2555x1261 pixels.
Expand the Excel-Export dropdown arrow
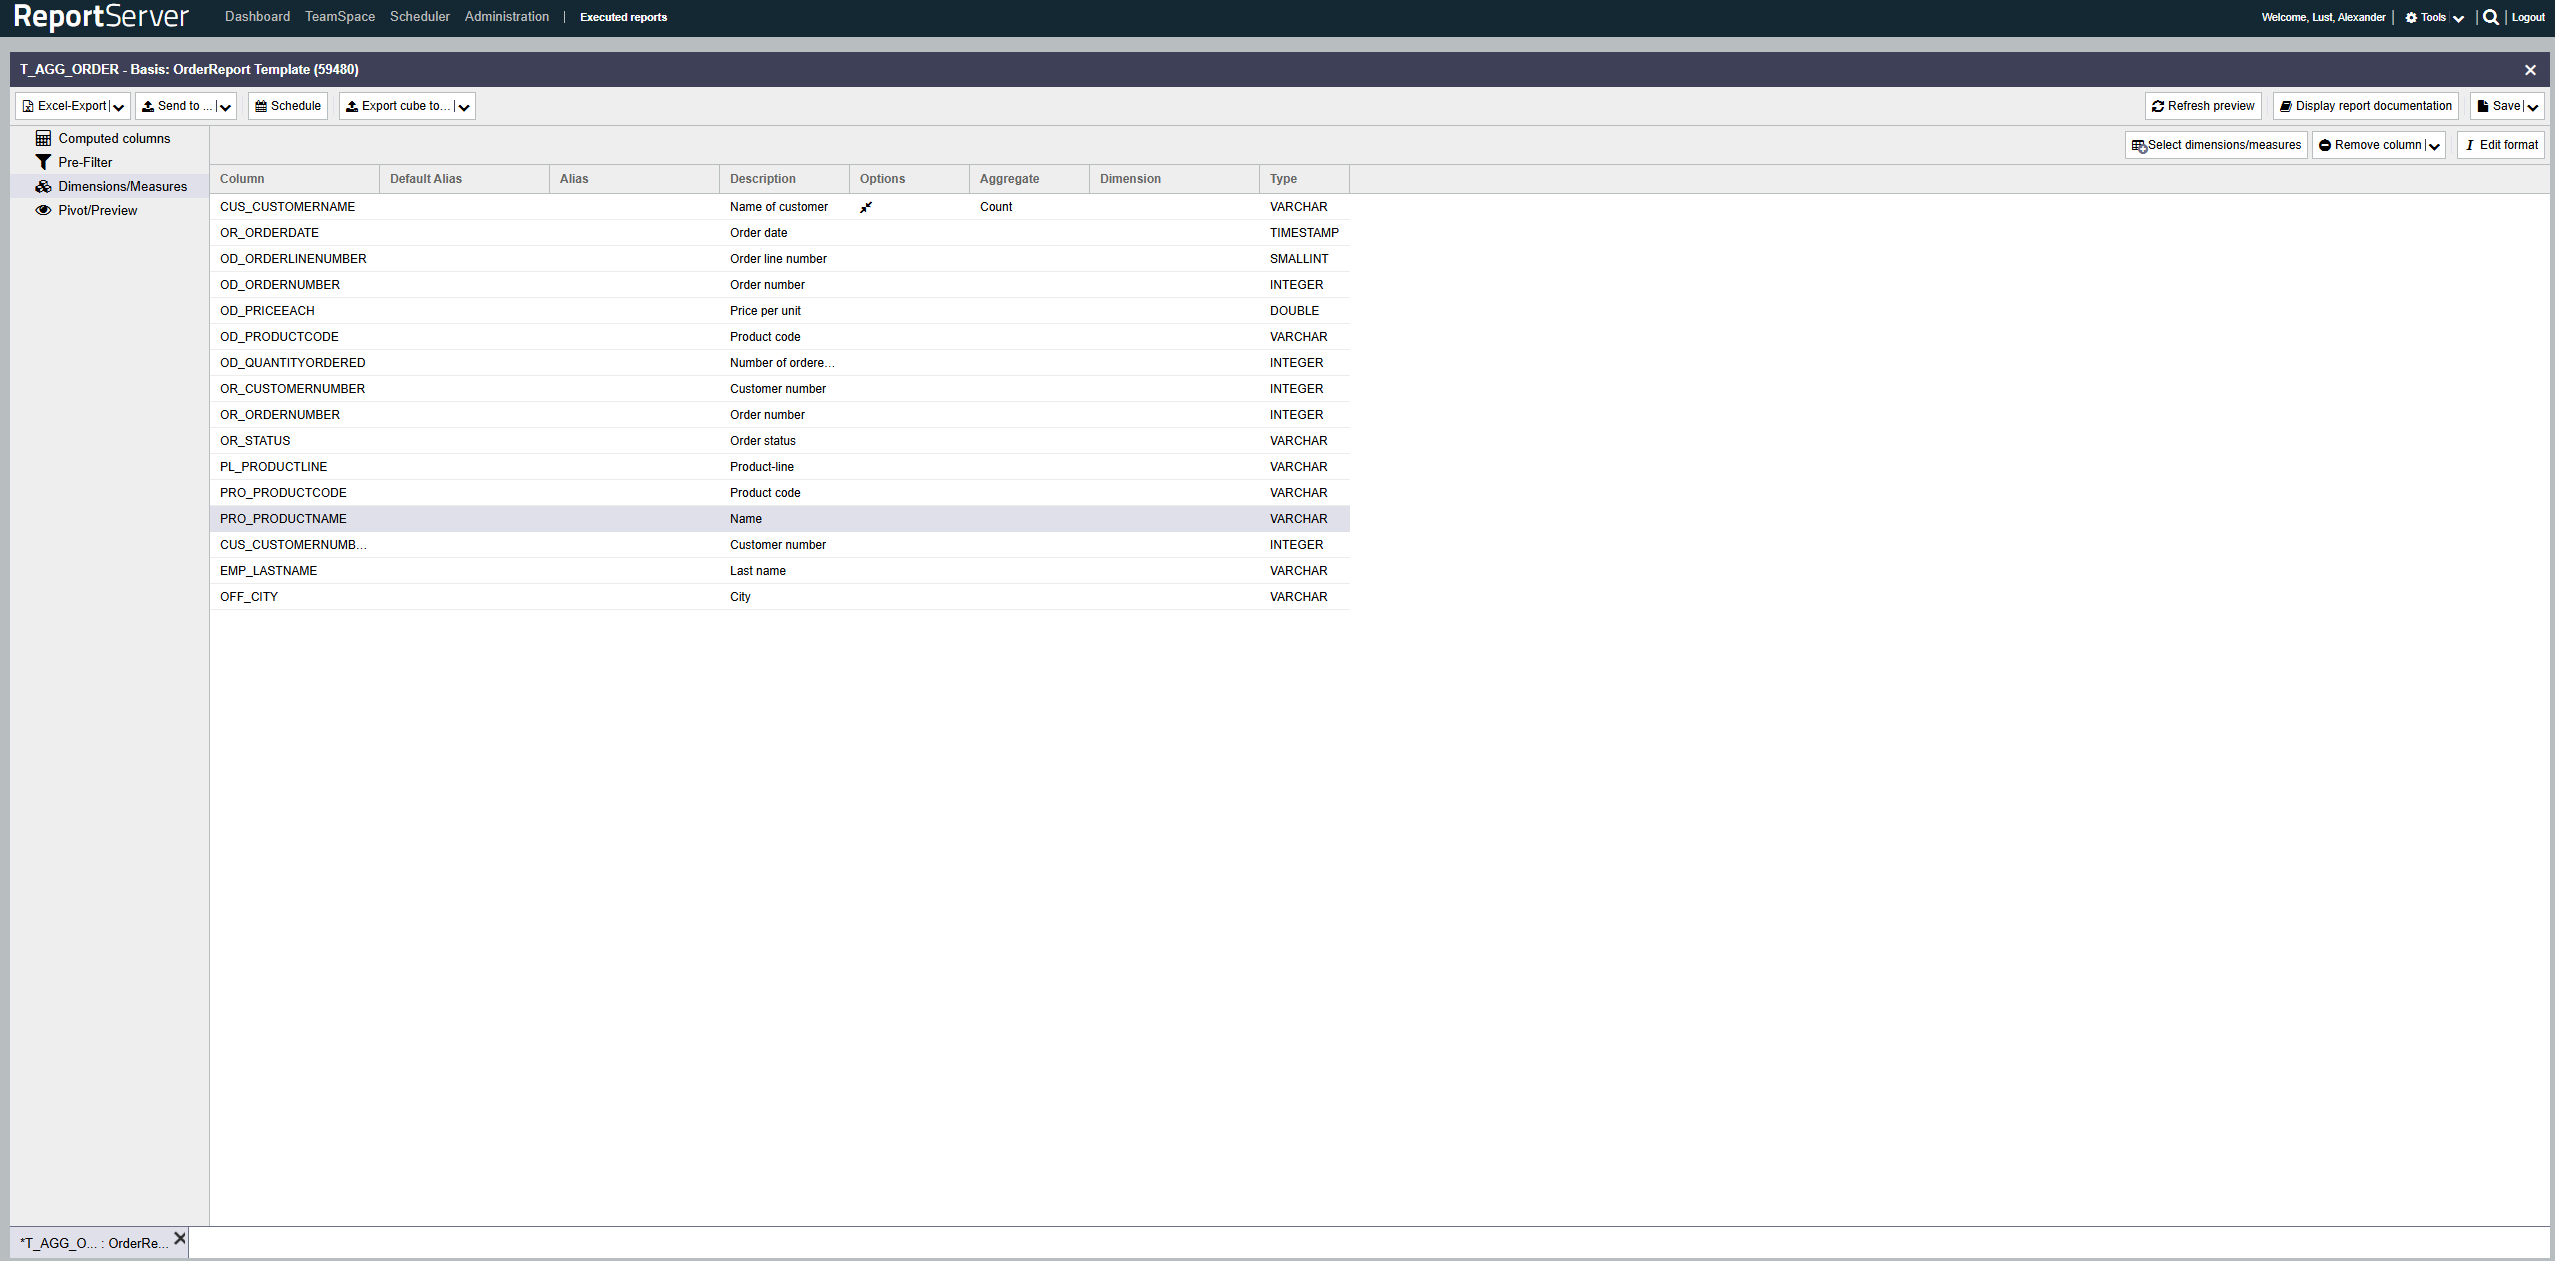pos(119,107)
